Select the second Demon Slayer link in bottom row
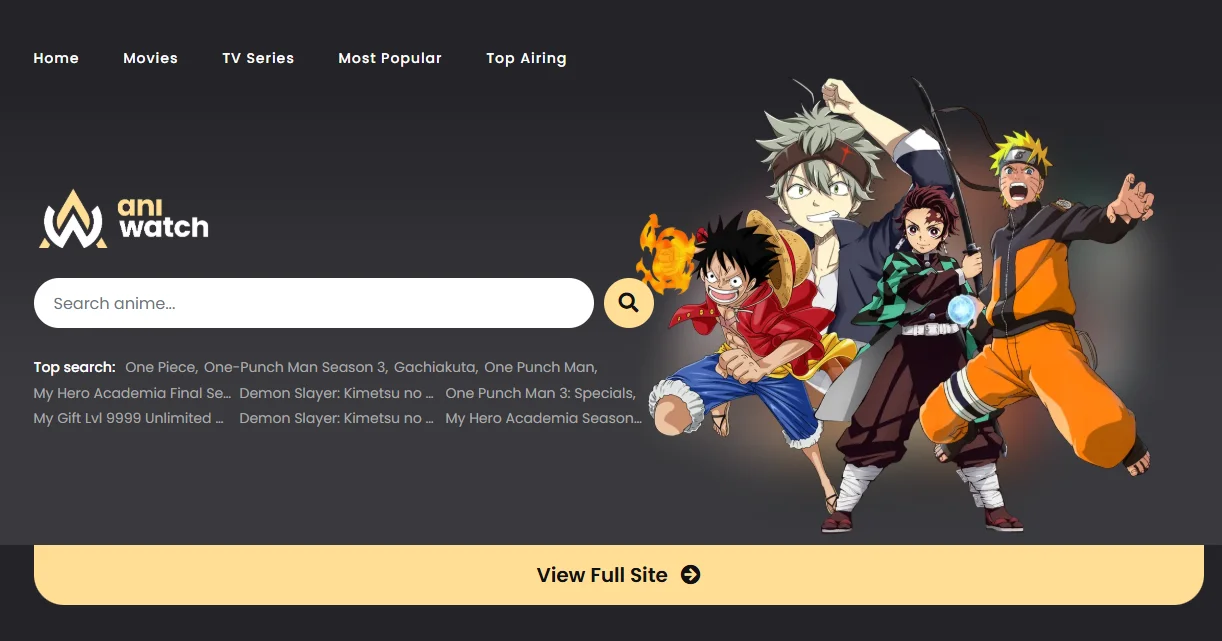Image resolution: width=1222 pixels, height=641 pixels. pos(336,418)
